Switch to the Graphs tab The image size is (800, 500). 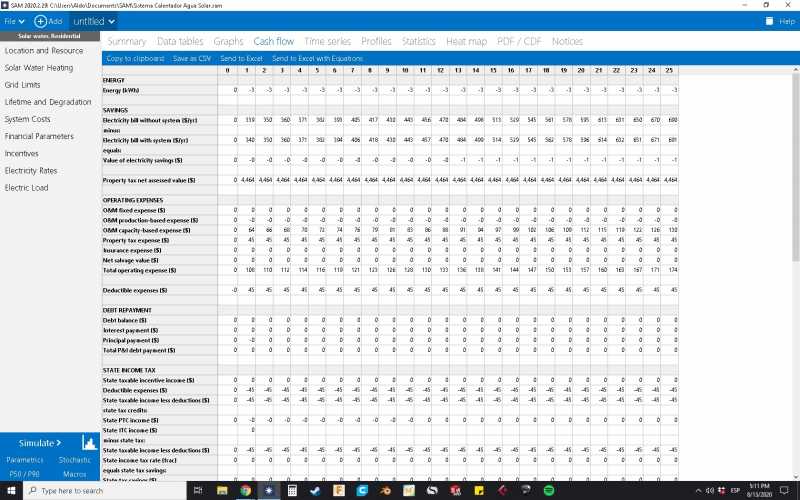pyautogui.click(x=228, y=42)
